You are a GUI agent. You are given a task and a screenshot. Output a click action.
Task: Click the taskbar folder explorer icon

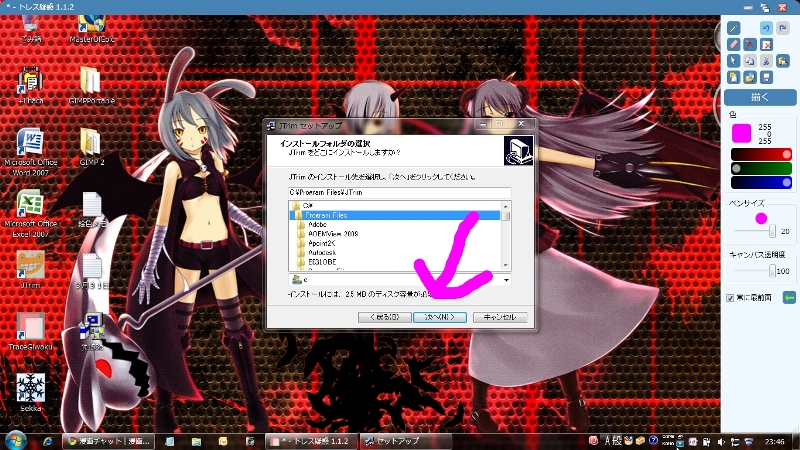196,441
